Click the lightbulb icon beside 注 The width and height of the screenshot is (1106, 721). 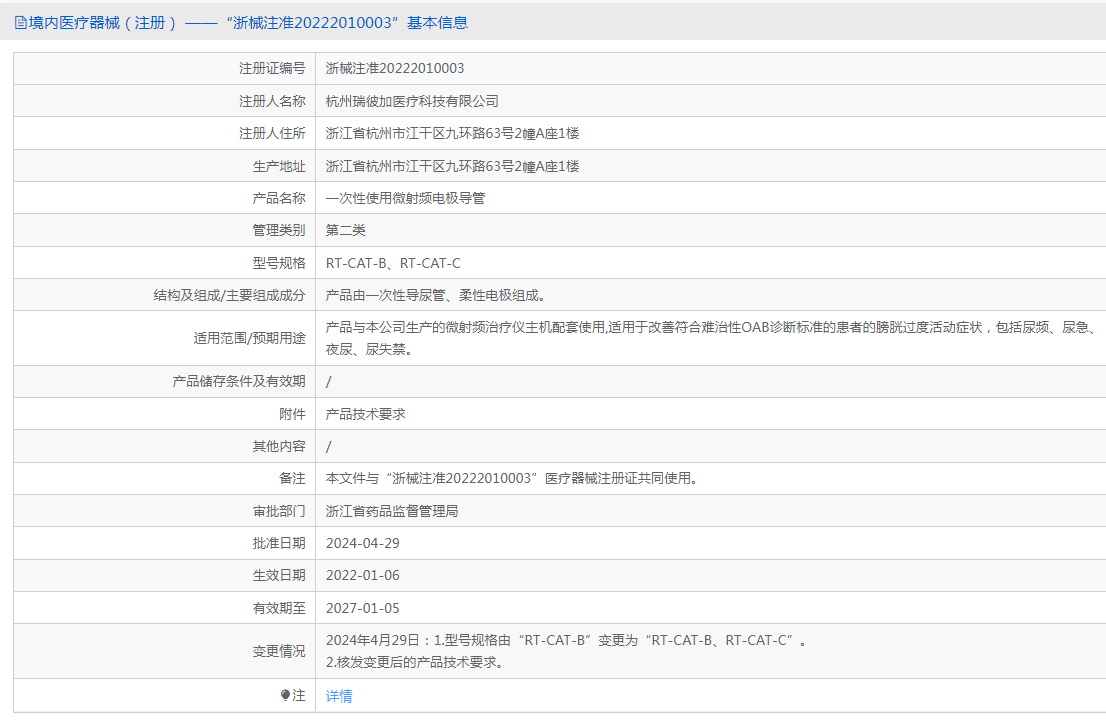285,696
